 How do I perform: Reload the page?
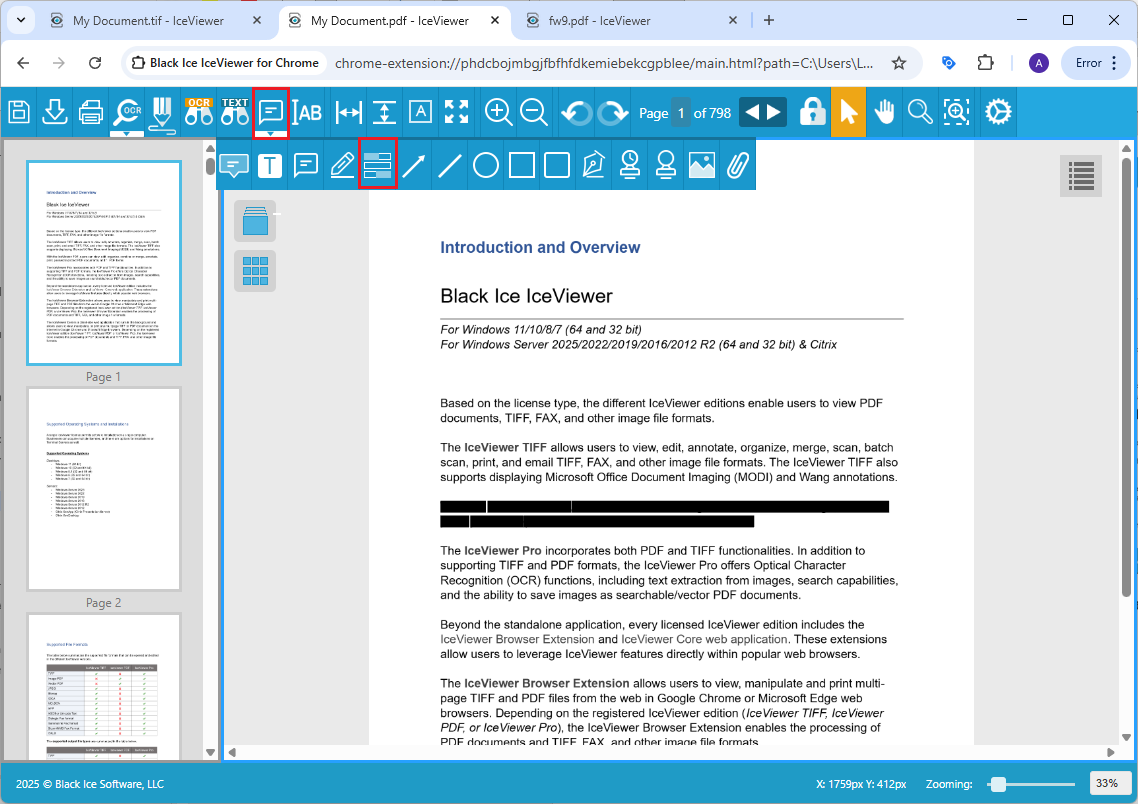point(95,63)
